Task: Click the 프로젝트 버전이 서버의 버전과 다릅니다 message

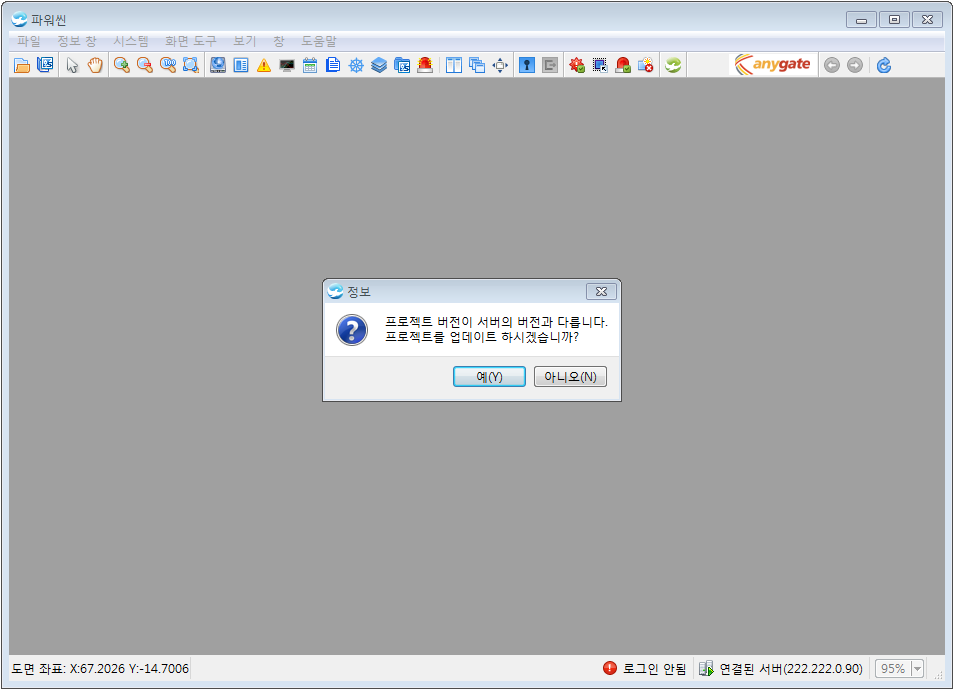Action: [x=497, y=322]
